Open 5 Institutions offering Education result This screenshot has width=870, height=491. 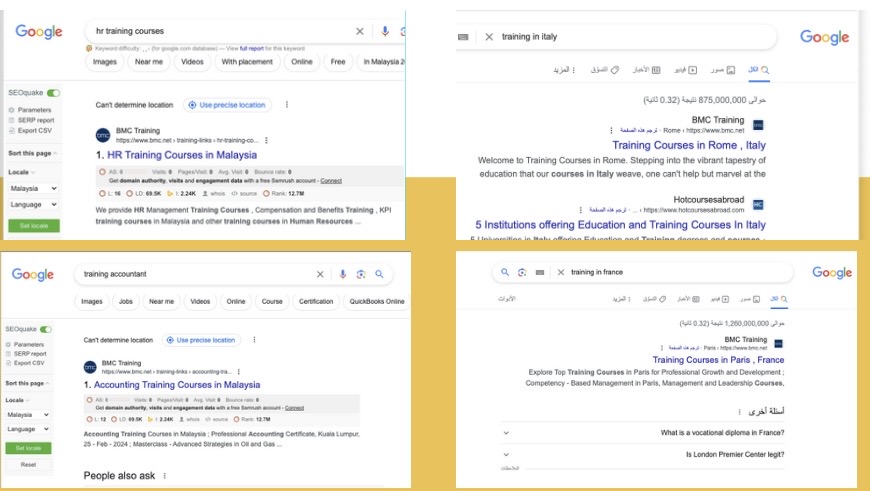coord(620,225)
